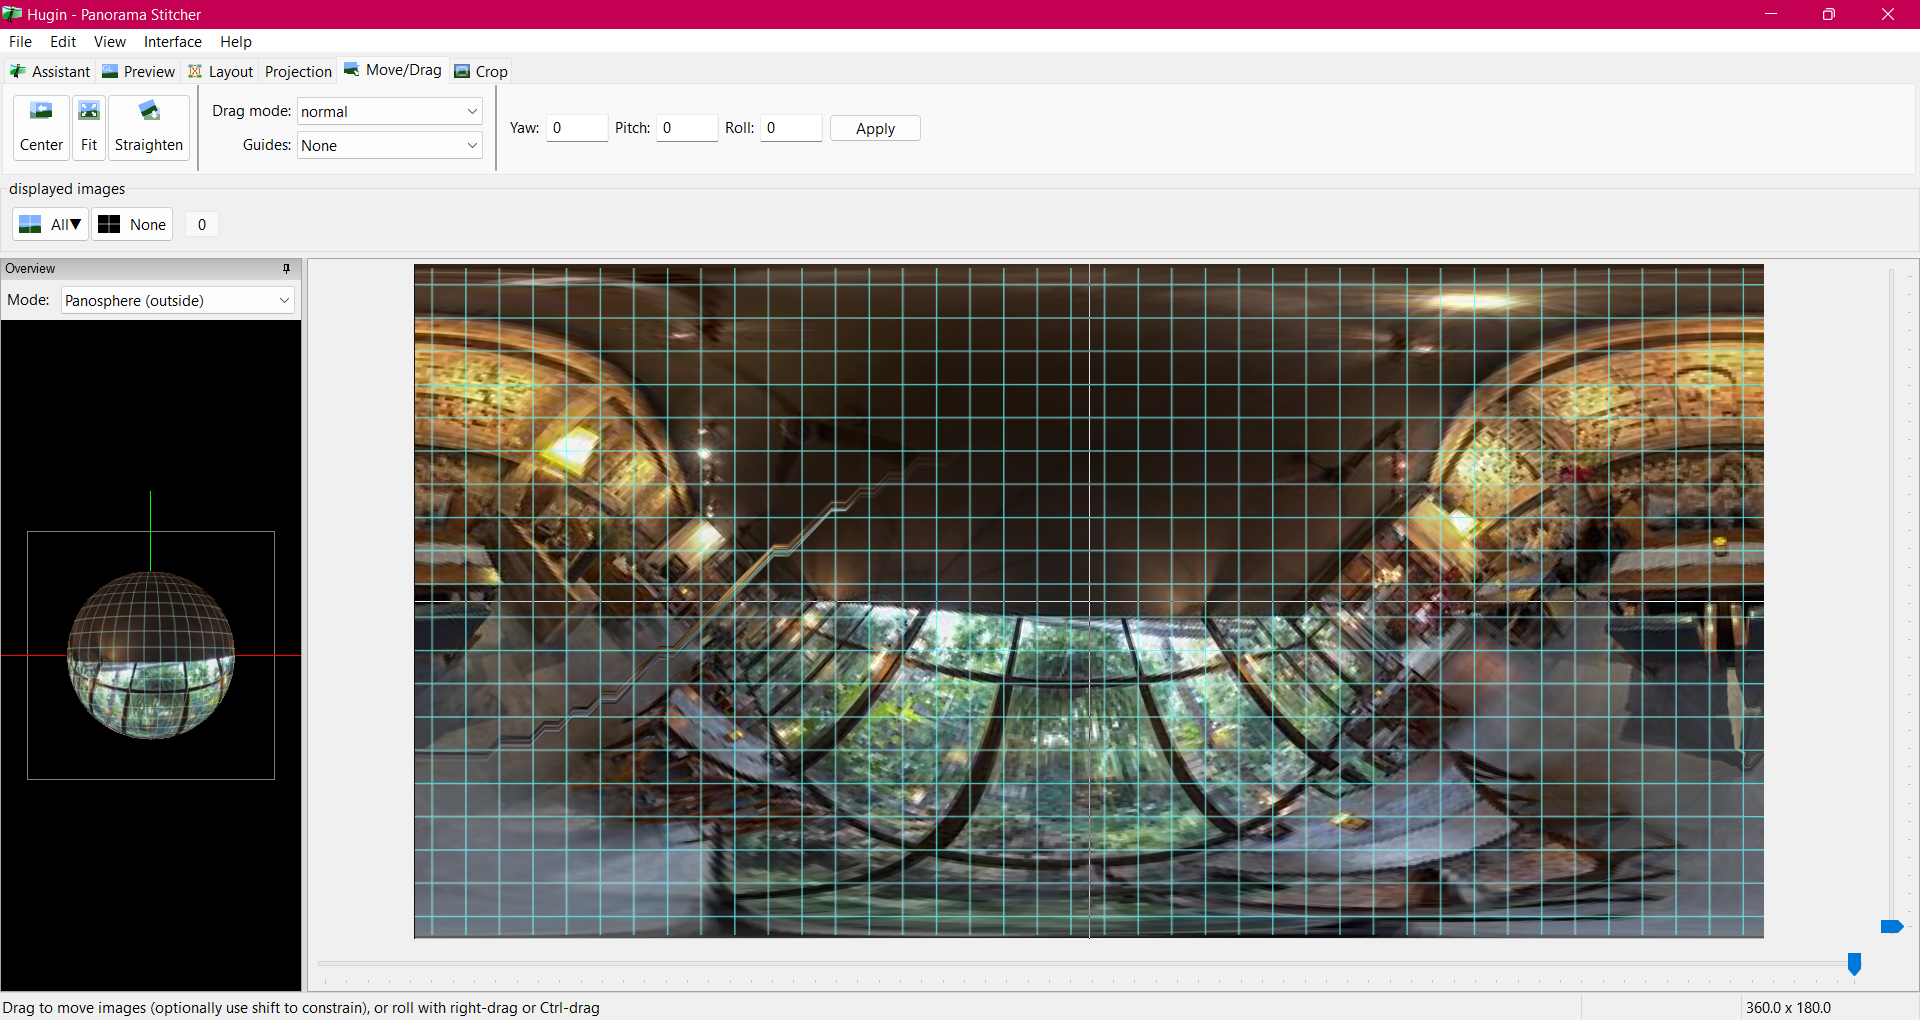Toggle display of image 0

pos(201,224)
